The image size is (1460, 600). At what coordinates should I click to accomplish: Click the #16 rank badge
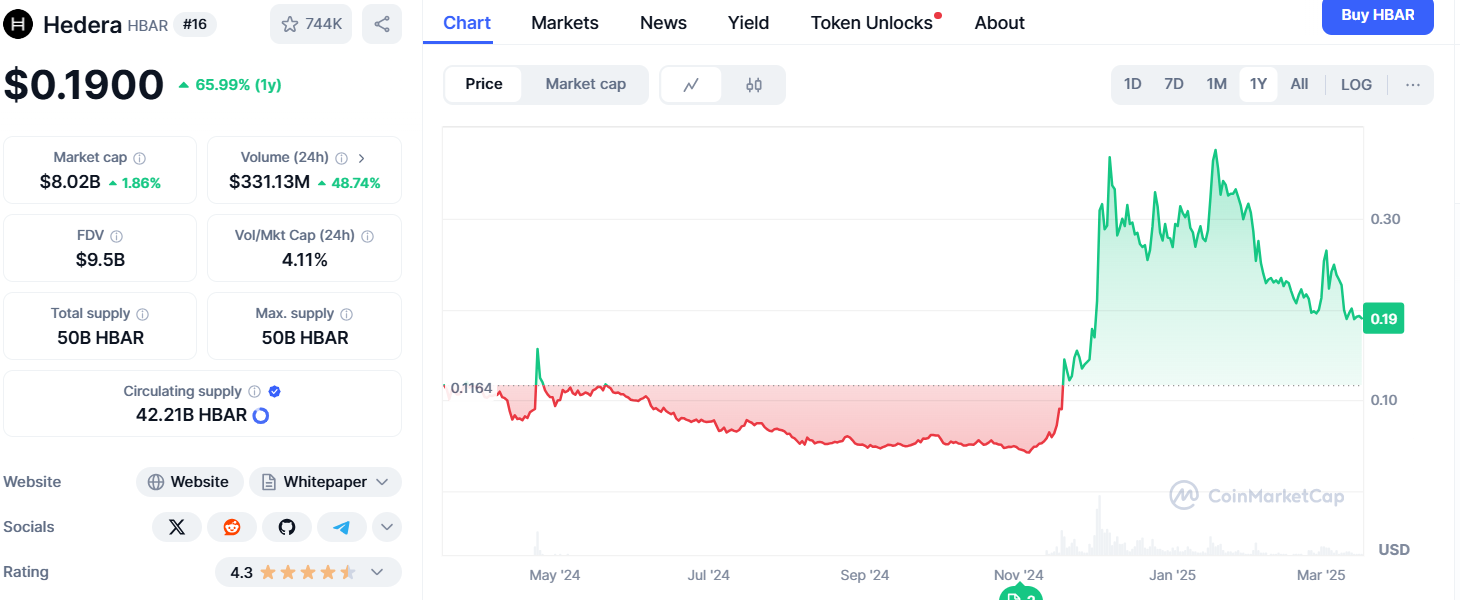(195, 24)
